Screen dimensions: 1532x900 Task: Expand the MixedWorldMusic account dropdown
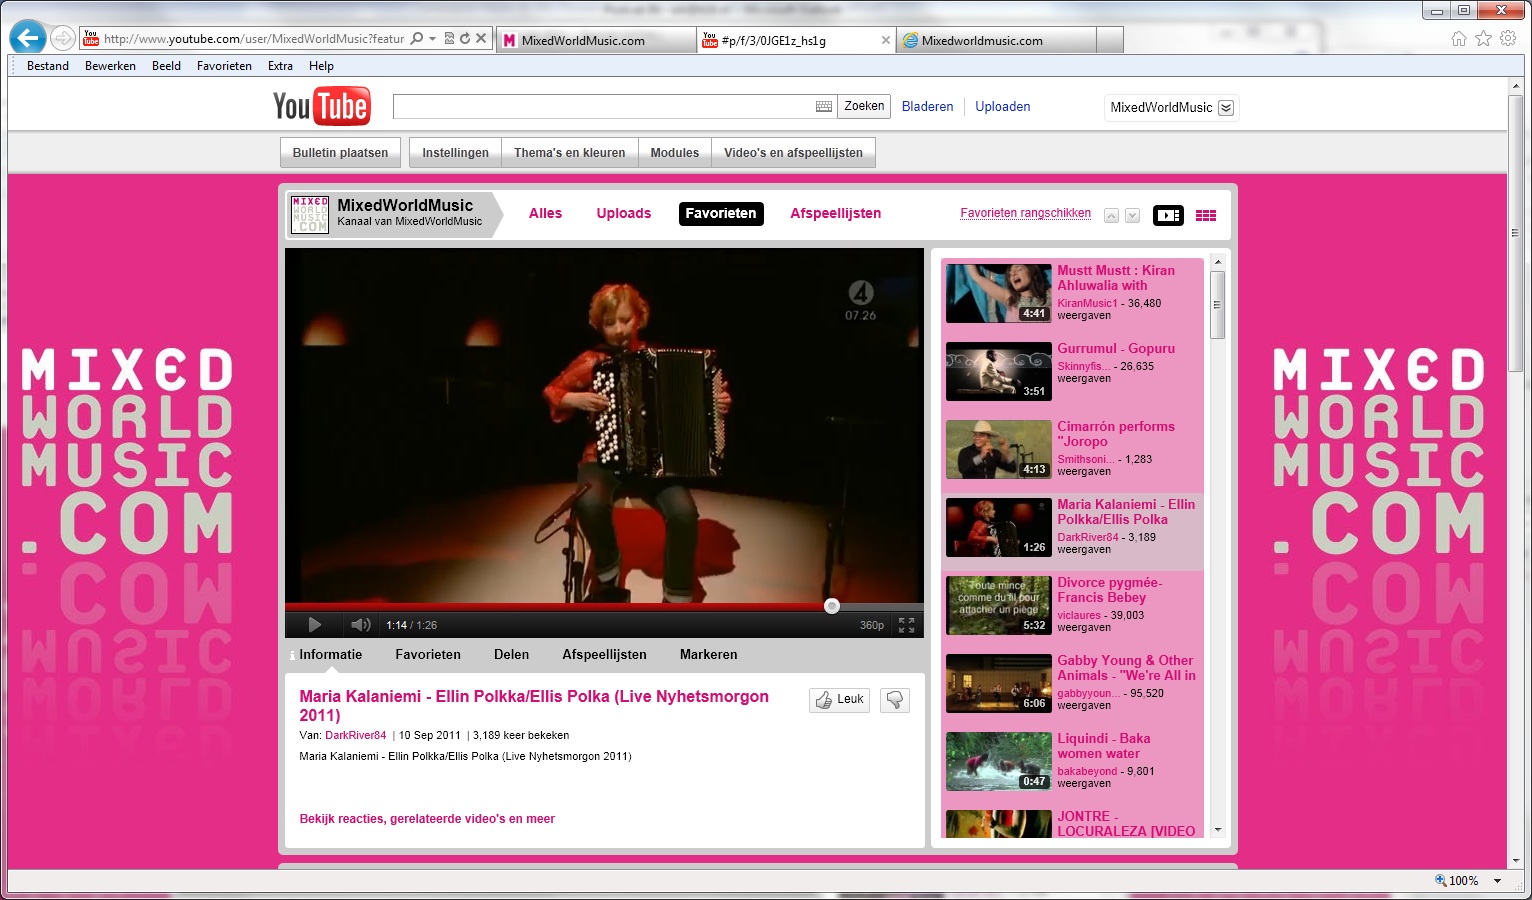(1226, 108)
